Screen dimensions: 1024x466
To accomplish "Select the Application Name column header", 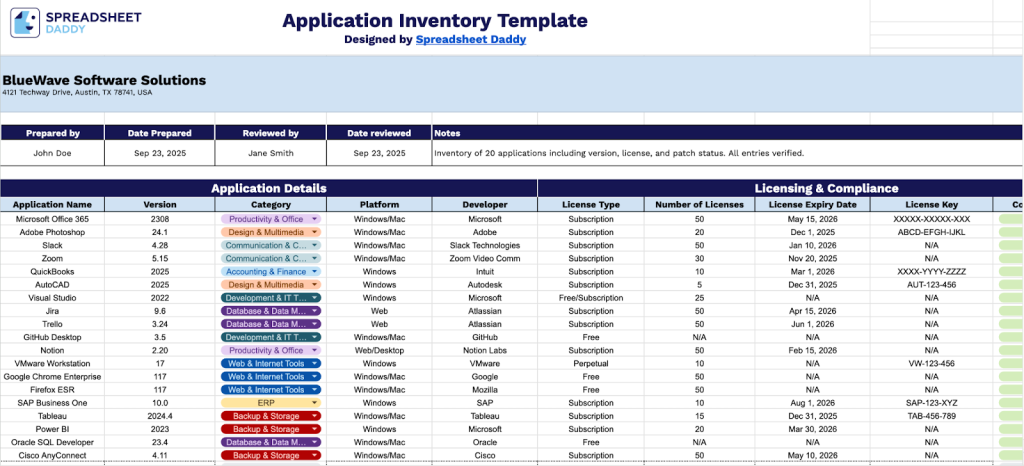I will (52, 204).
